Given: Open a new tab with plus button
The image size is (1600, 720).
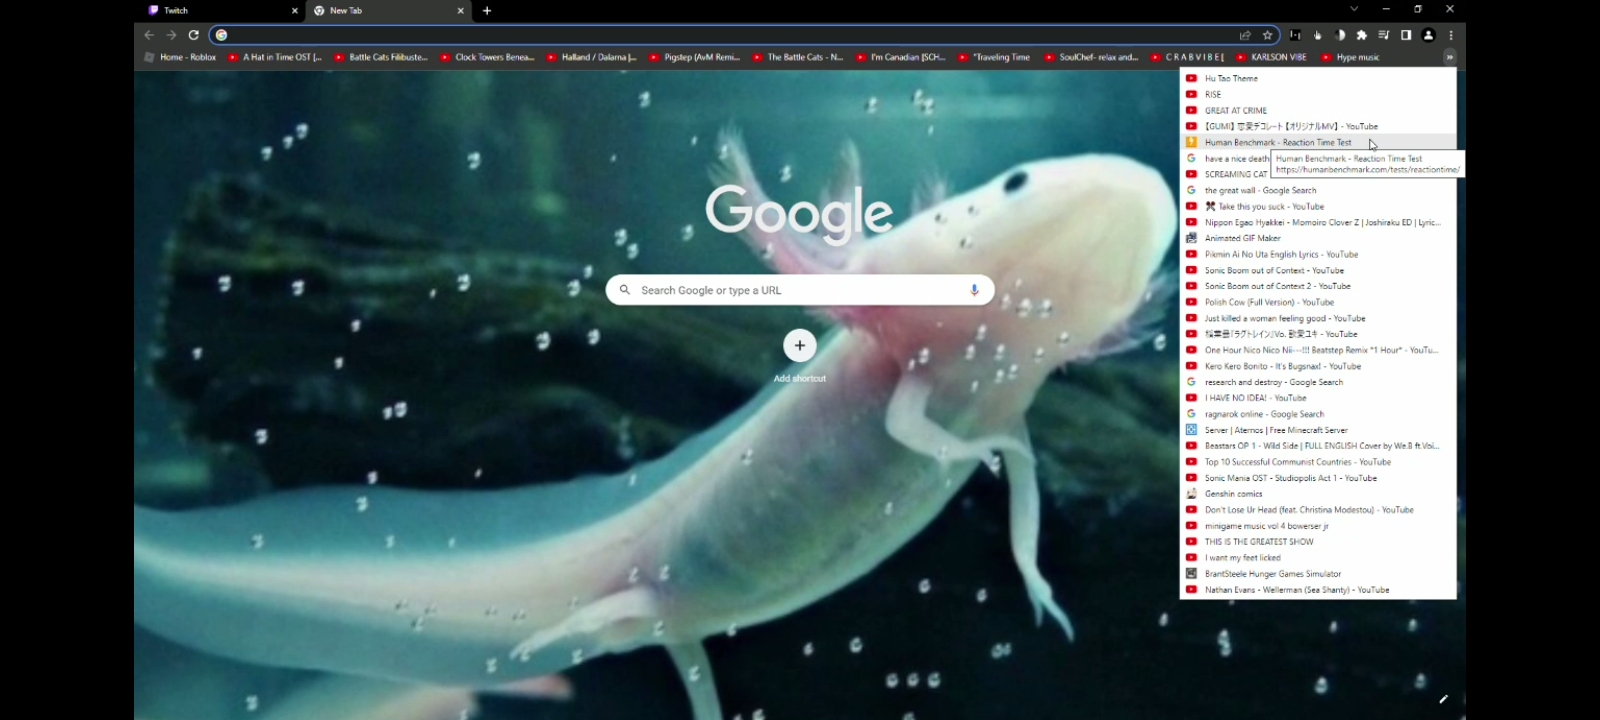Looking at the screenshot, I should click(487, 11).
